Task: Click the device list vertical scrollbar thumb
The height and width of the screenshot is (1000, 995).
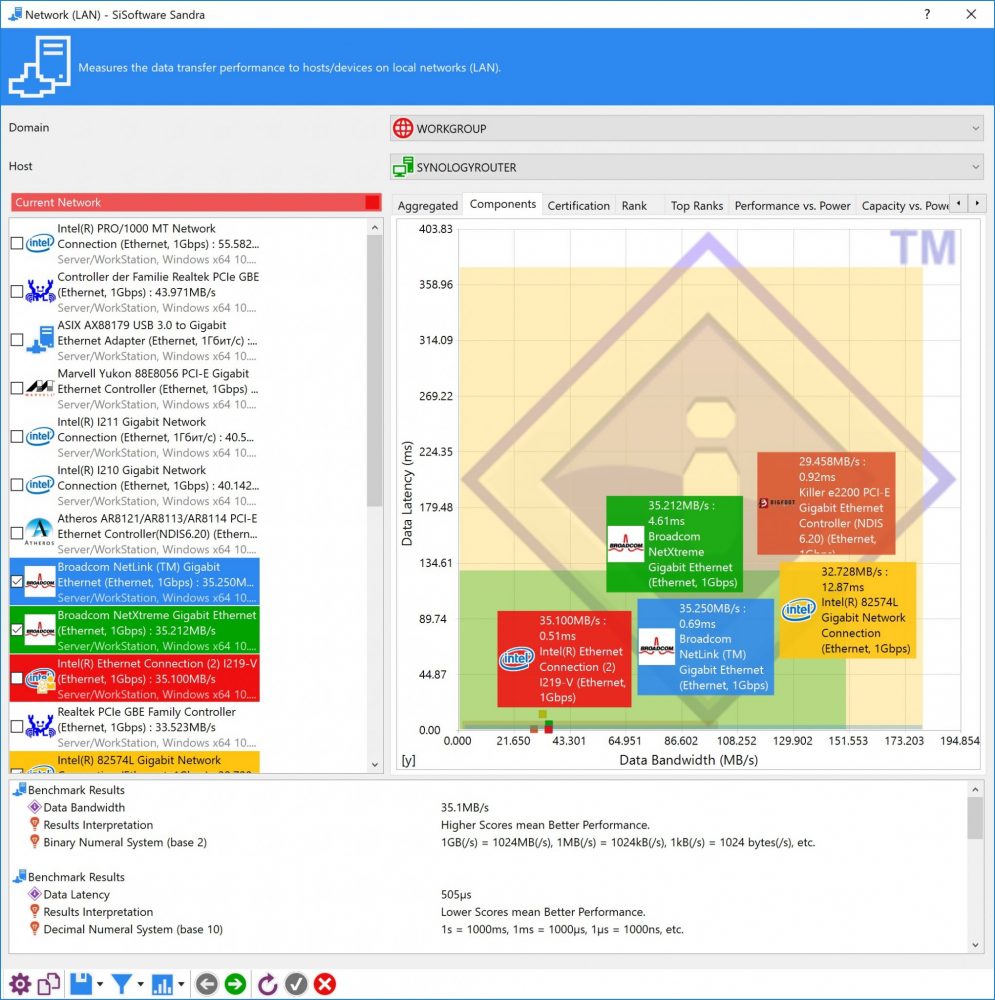Action: 375,371
